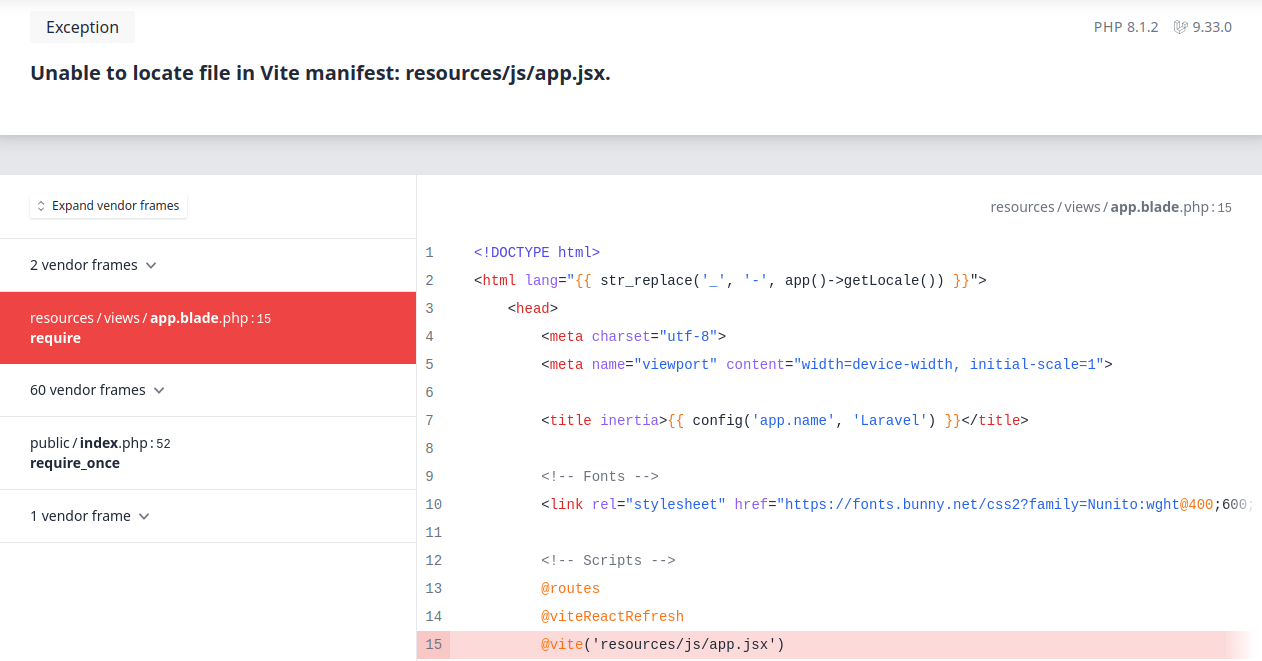Click the up-down arrows icon on Expand vendor frames
Image resolution: width=1262 pixels, height=661 pixels.
coord(41,205)
